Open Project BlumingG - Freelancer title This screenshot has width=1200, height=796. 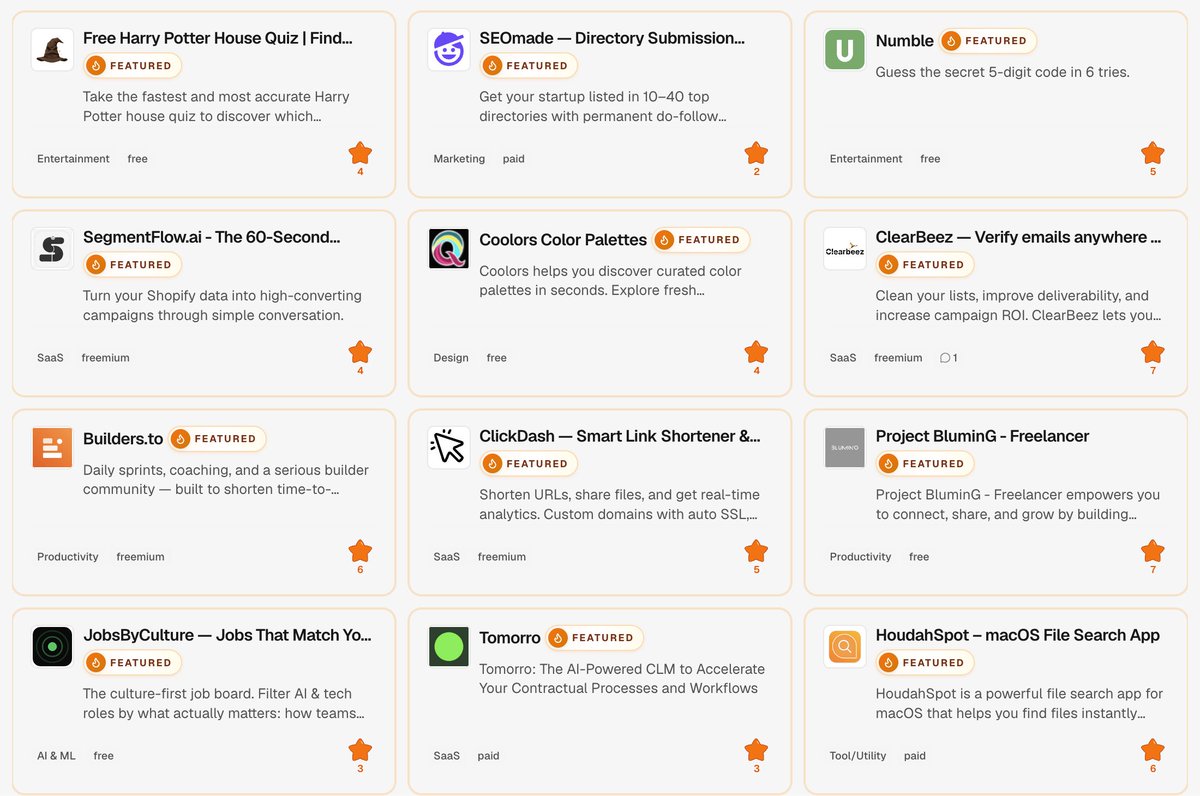pyautogui.click(x=982, y=436)
